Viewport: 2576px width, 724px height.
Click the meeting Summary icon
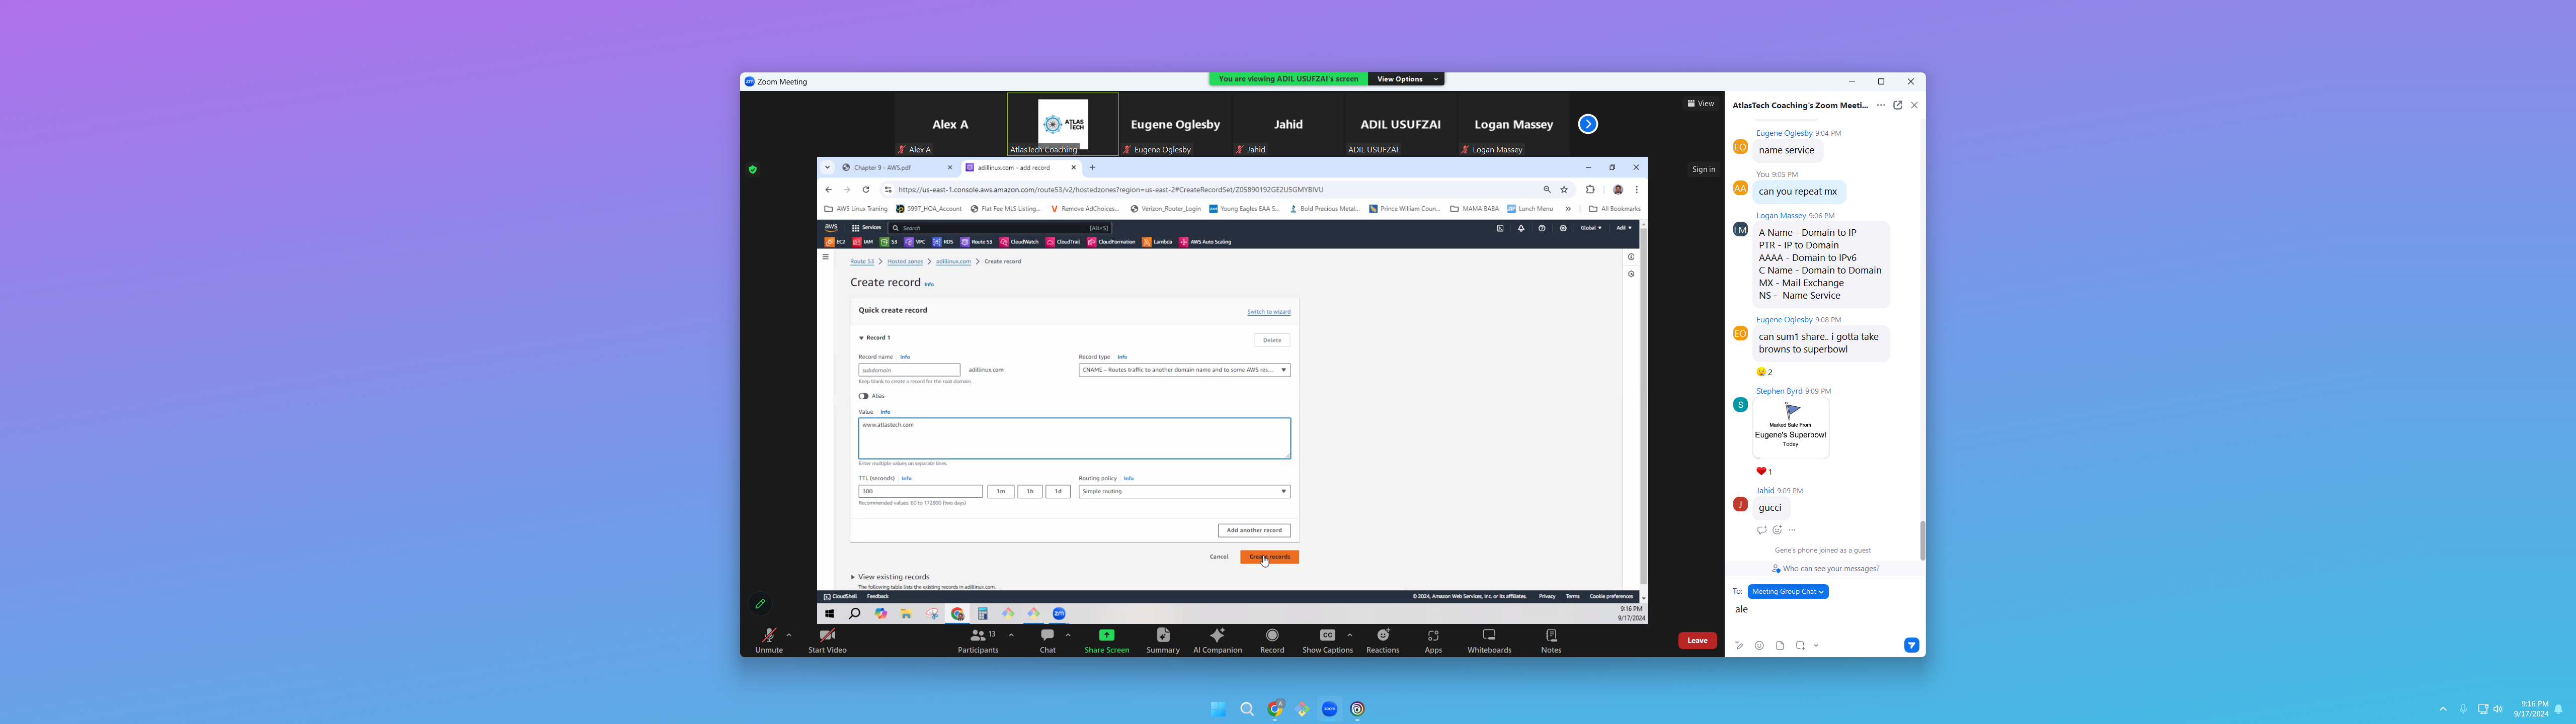click(1162, 636)
